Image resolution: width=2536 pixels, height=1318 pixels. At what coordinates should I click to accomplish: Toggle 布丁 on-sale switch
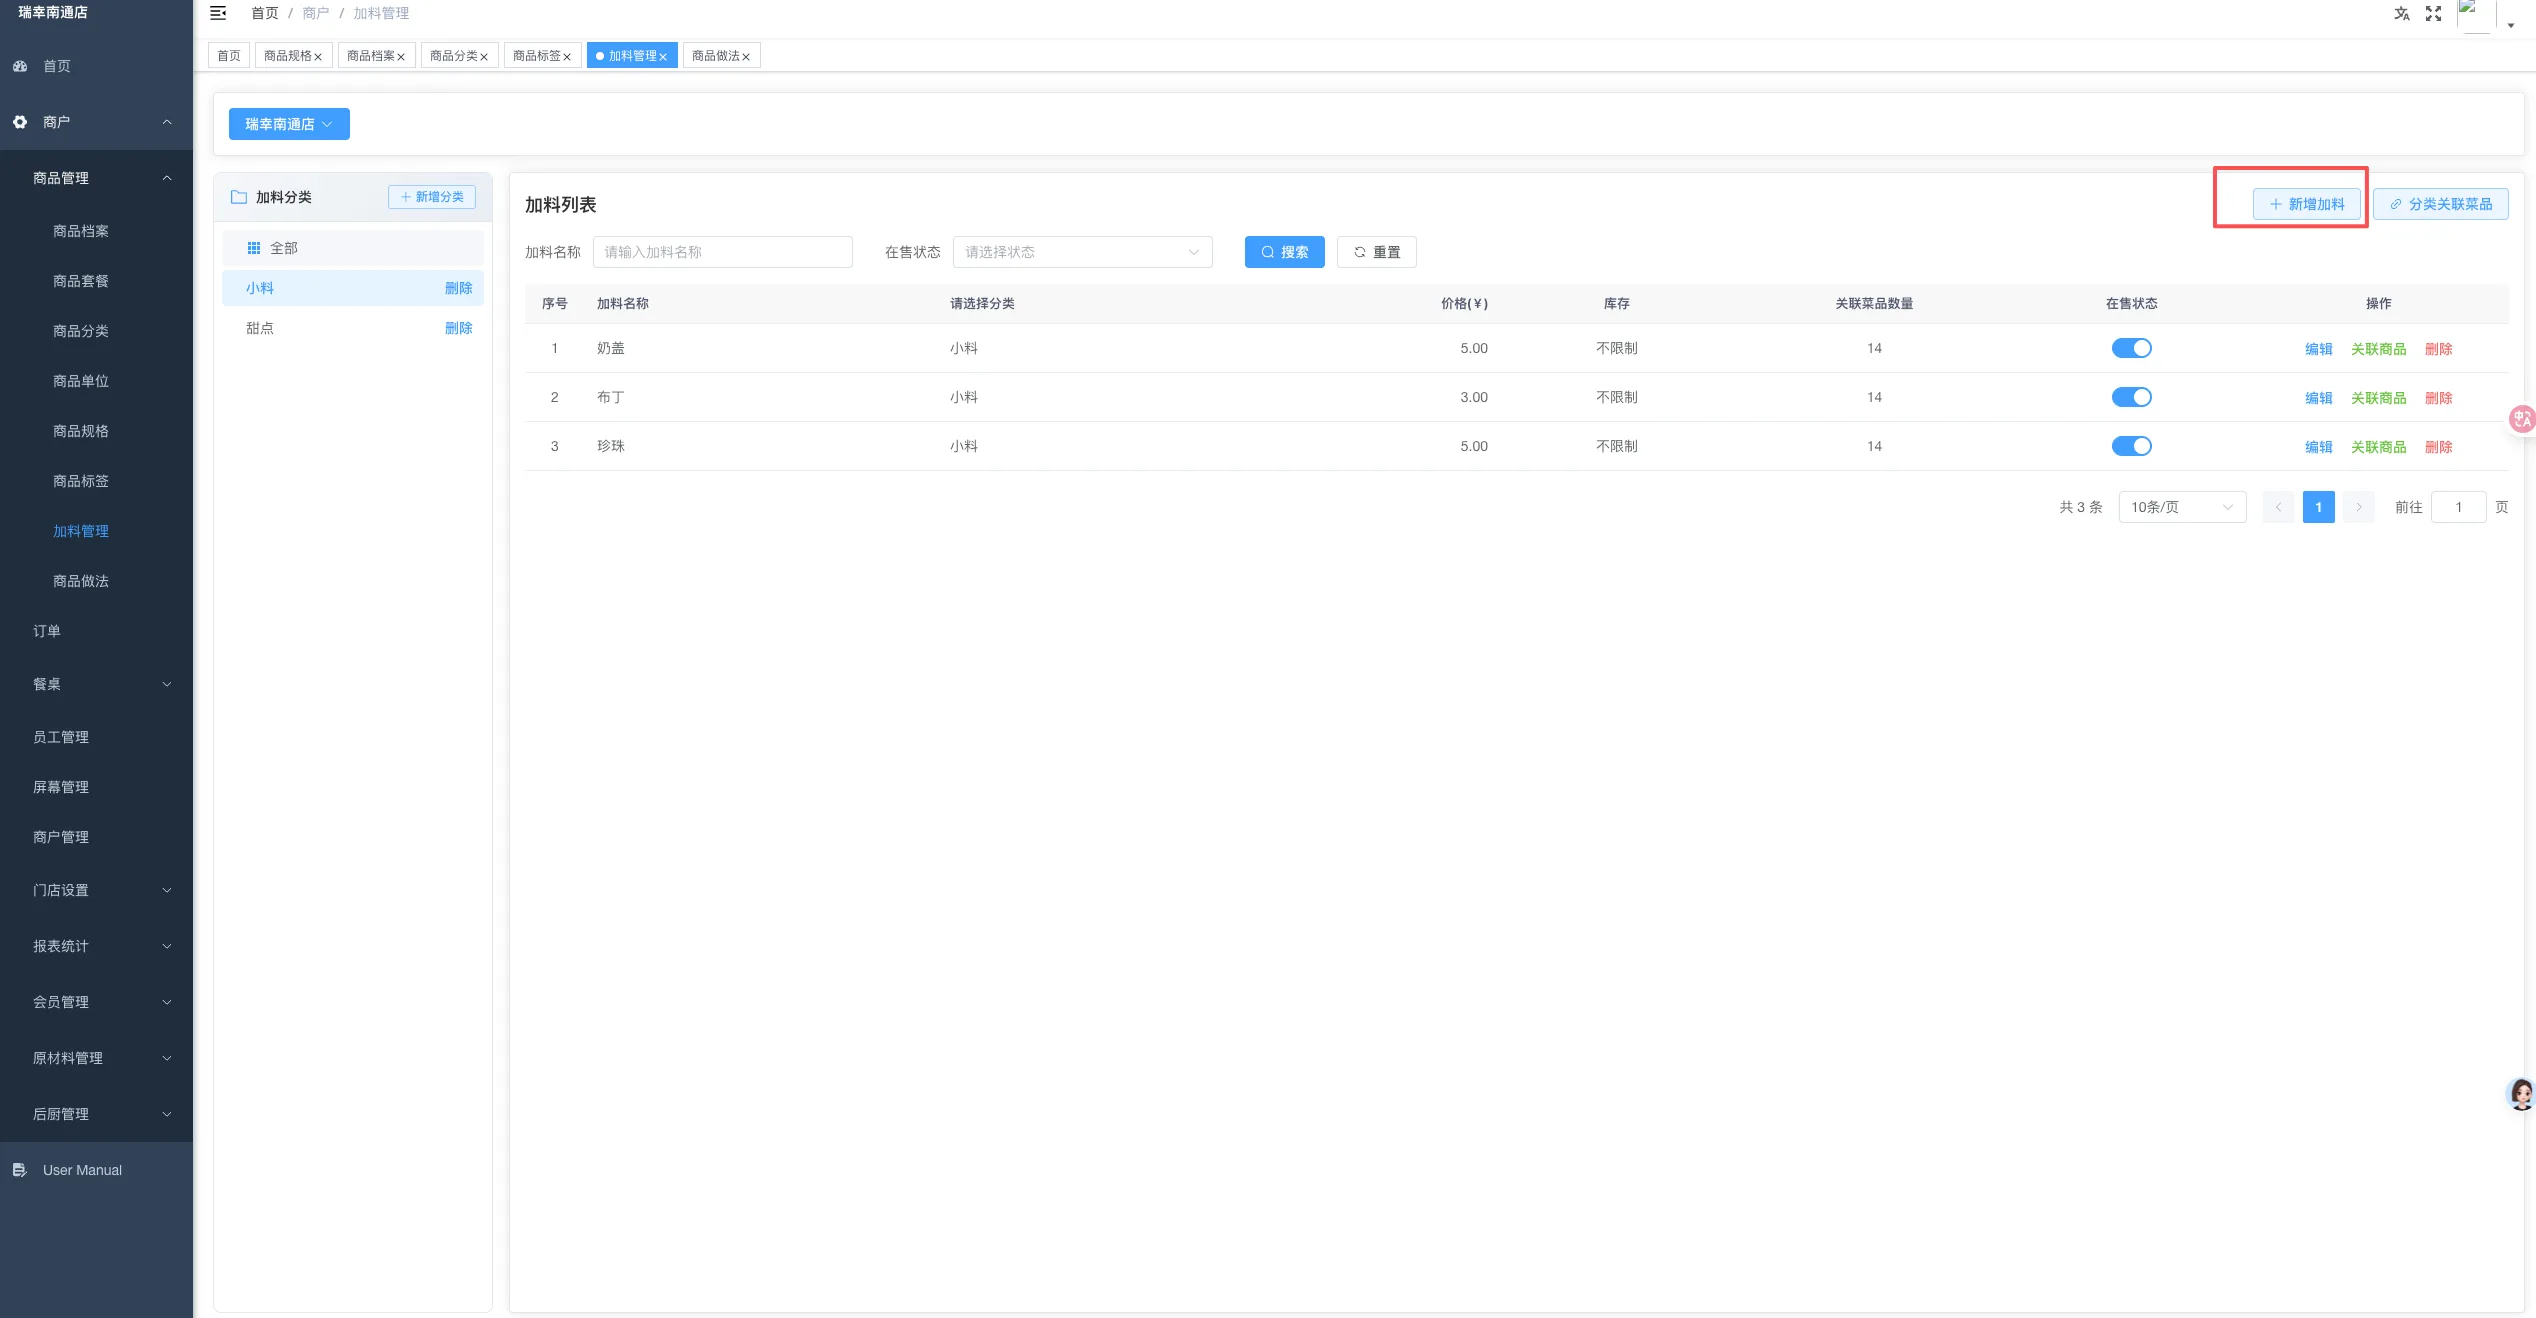tap(2131, 397)
